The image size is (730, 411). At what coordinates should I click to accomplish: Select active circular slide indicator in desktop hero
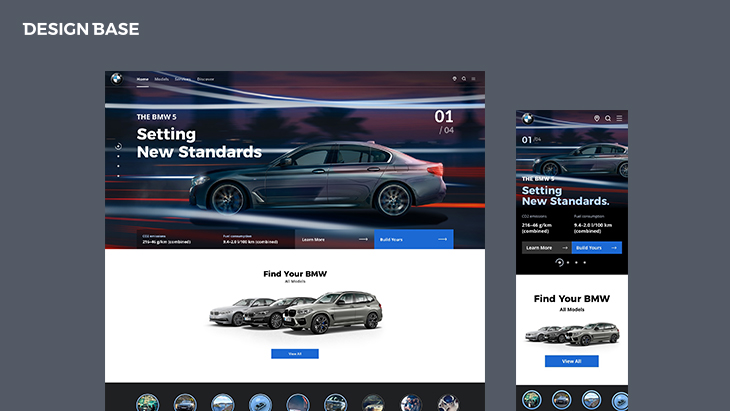tap(118, 146)
